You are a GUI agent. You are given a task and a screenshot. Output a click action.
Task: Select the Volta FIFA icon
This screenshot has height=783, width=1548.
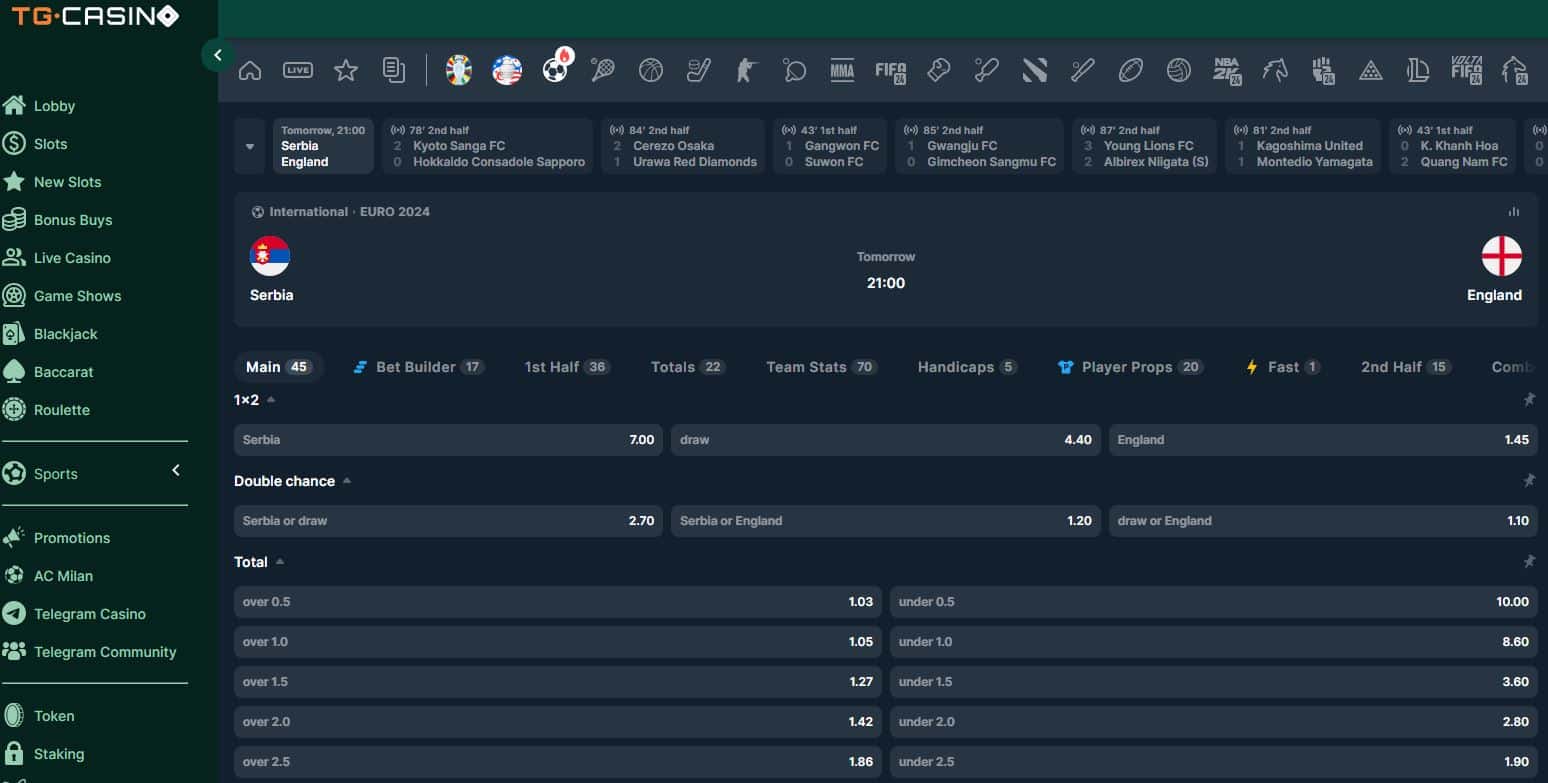(x=1467, y=70)
